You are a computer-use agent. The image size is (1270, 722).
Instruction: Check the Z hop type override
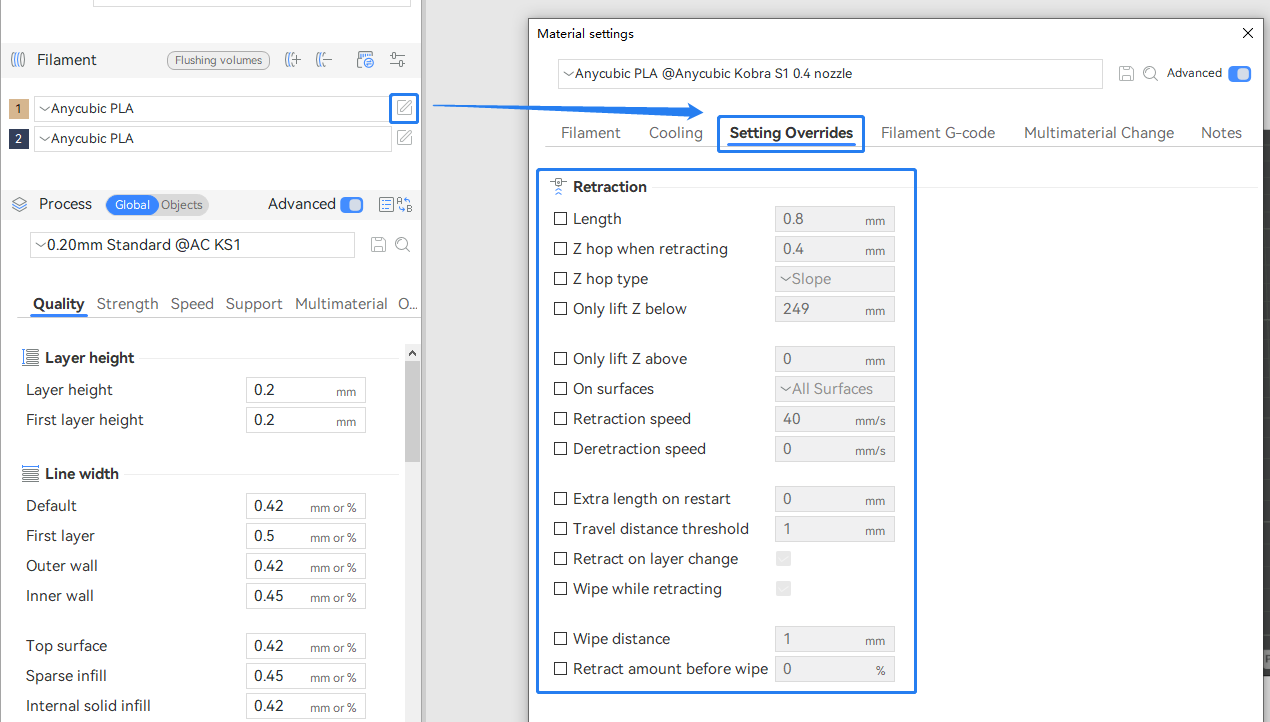pos(560,279)
